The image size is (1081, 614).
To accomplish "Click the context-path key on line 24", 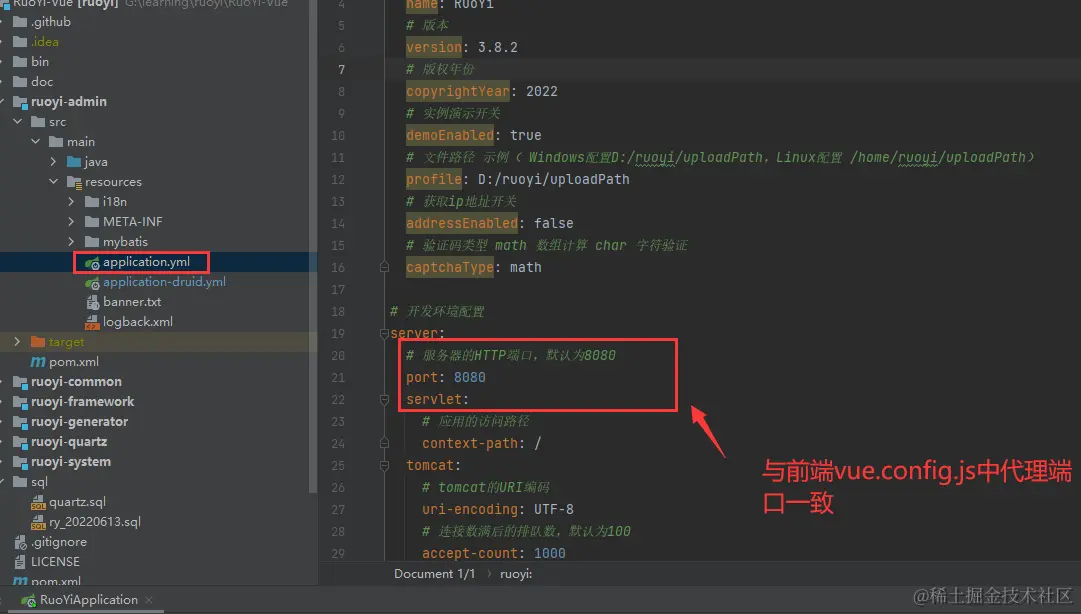I will pos(469,444).
